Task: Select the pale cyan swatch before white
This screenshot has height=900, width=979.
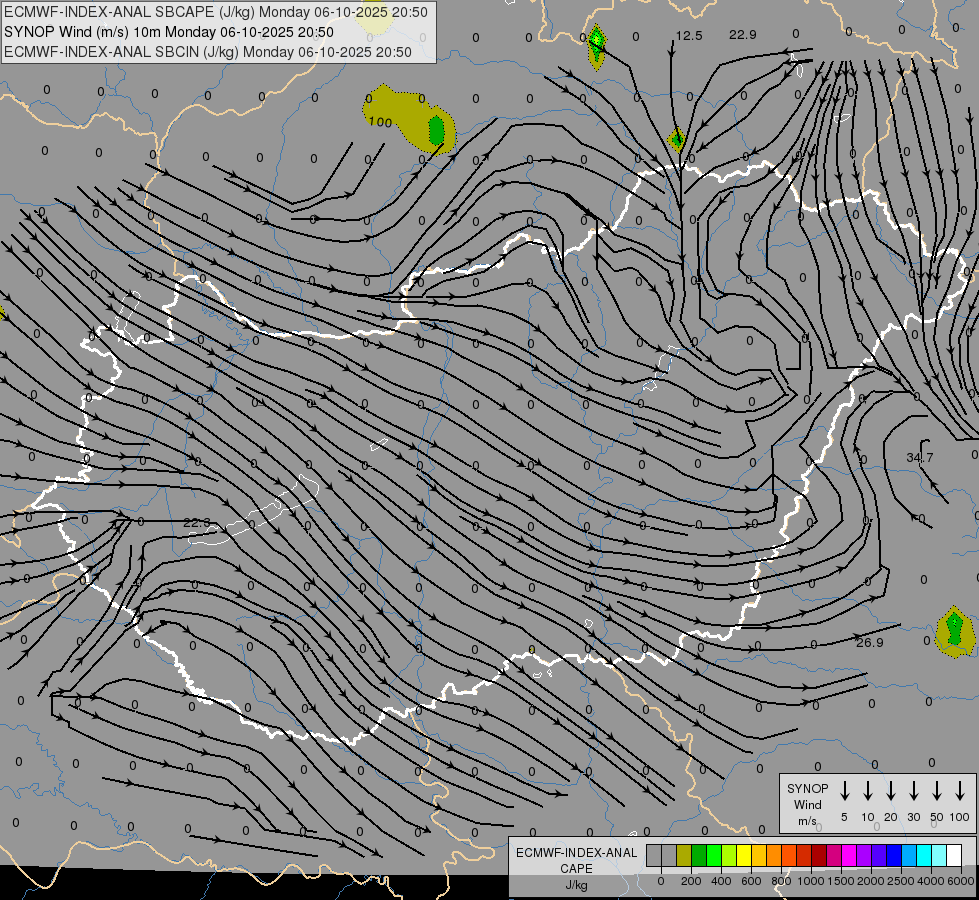Action: coord(939,855)
